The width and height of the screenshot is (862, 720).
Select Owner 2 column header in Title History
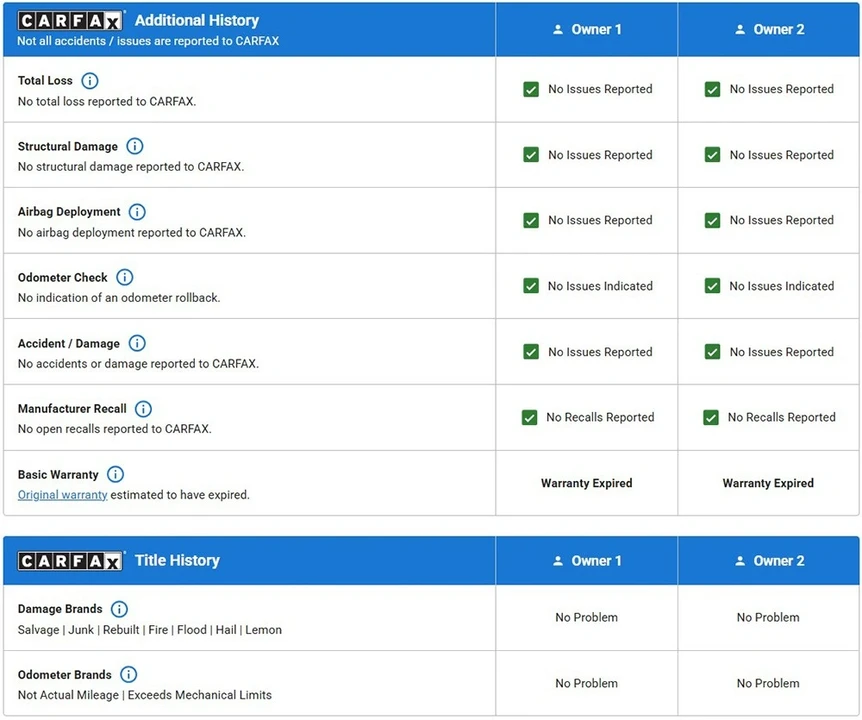769,561
